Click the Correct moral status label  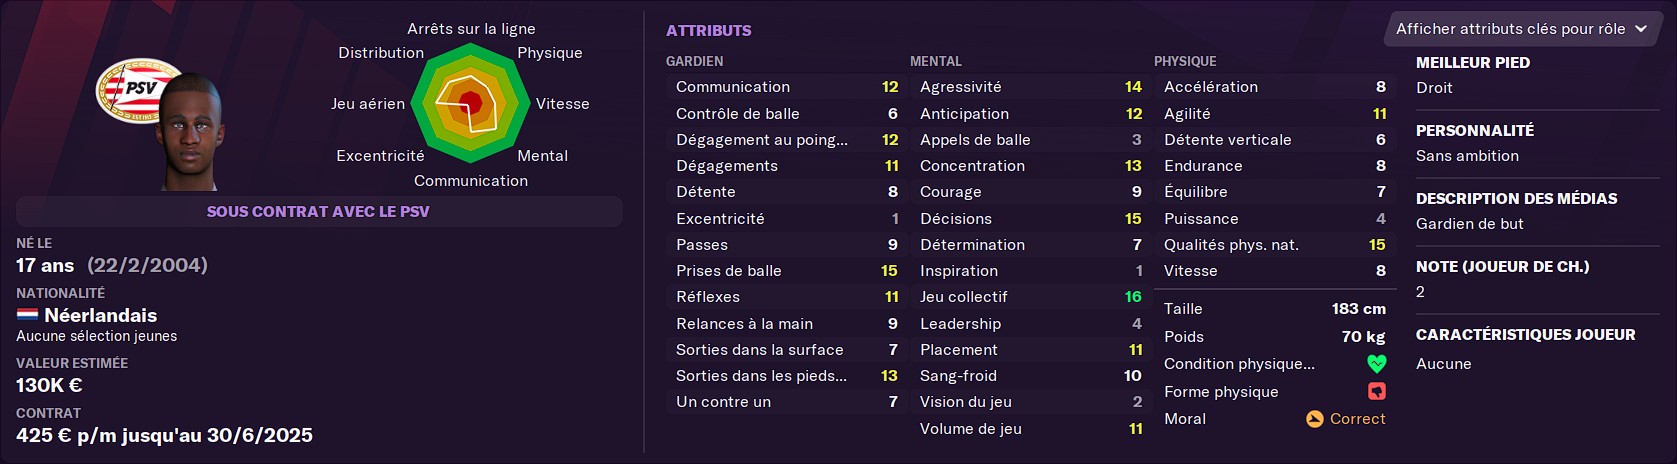click(1357, 419)
